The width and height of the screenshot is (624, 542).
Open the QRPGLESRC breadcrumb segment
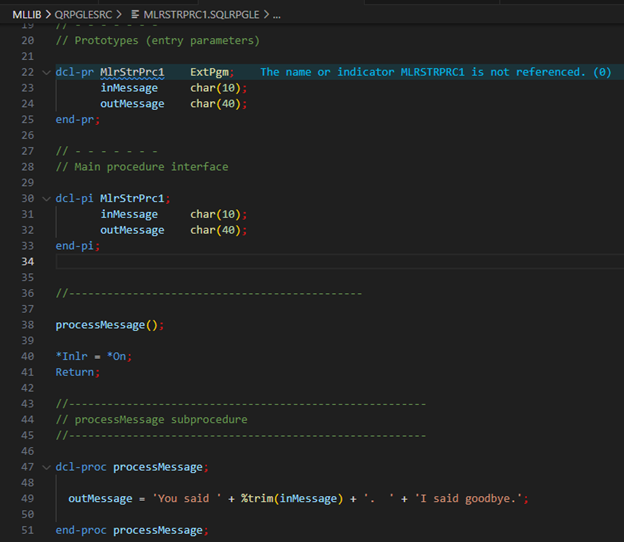tap(83, 15)
